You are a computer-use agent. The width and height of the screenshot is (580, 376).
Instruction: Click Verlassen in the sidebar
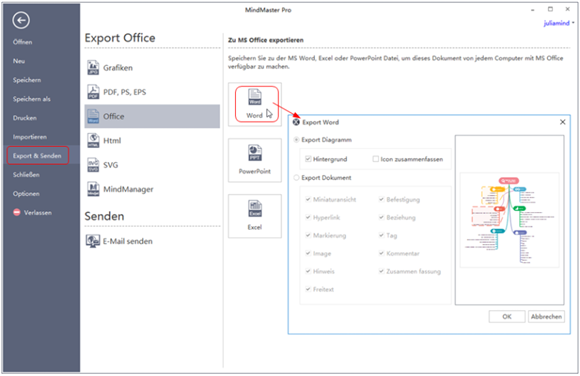[38, 212]
